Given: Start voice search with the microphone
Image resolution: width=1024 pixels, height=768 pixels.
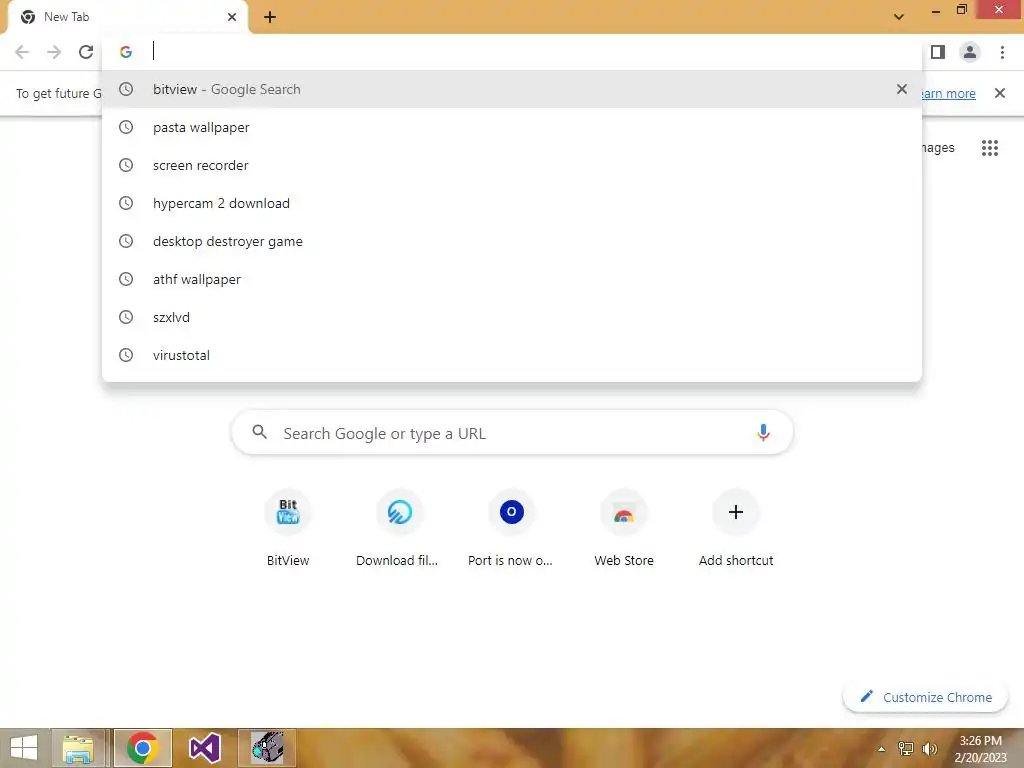Looking at the screenshot, I should (x=763, y=432).
